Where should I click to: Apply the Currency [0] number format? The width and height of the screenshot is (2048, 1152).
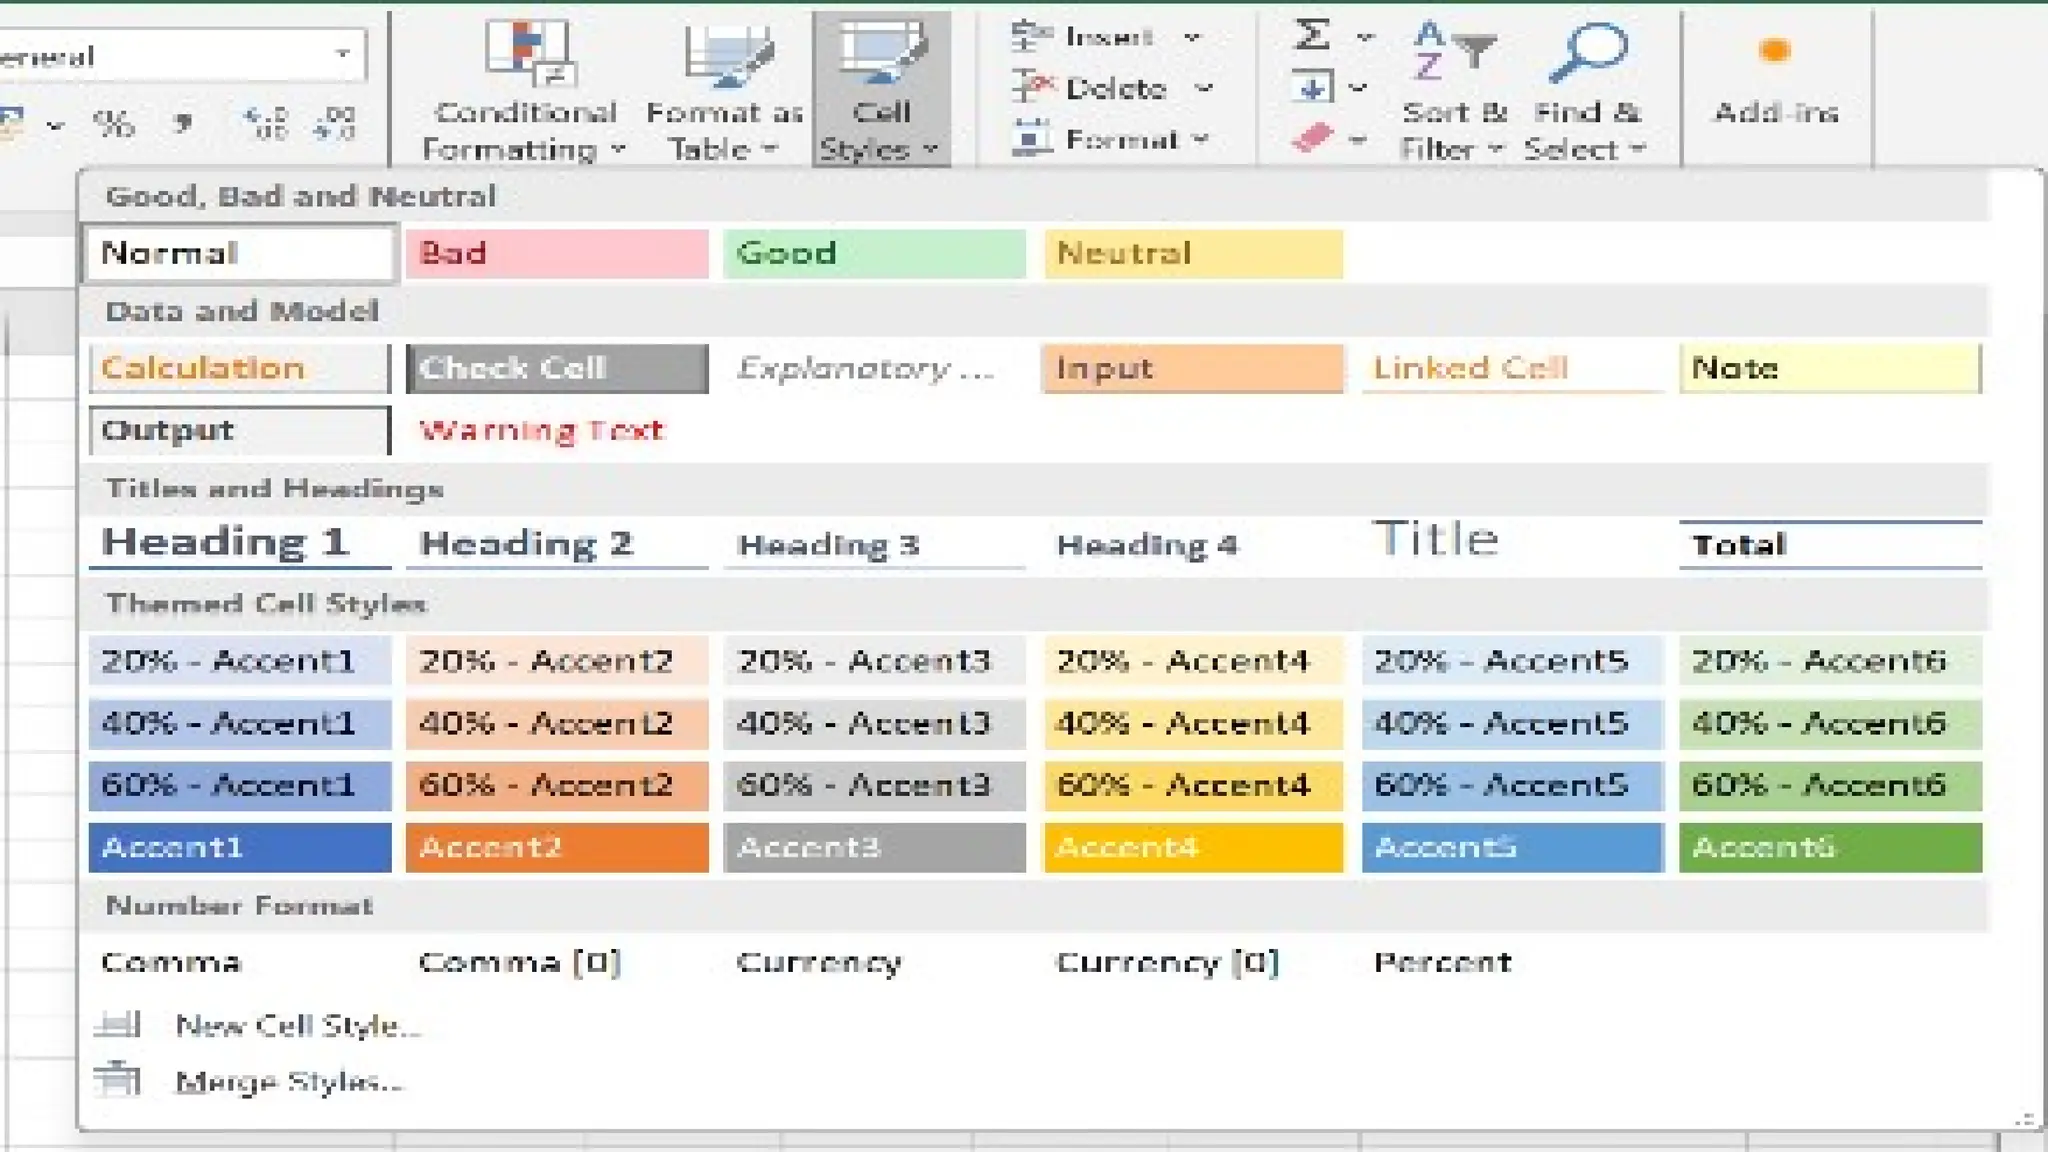point(1167,962)
